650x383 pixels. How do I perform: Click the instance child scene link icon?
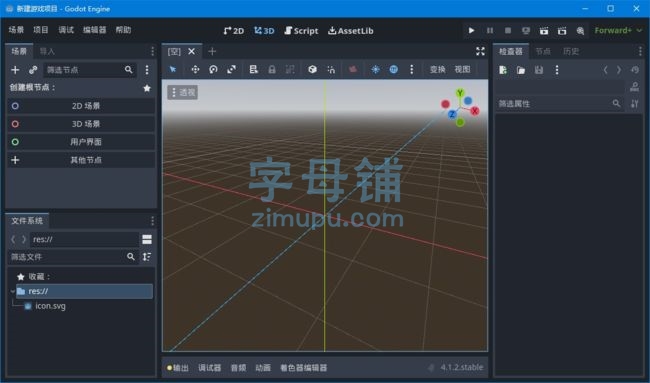click(x=33, y=70)
